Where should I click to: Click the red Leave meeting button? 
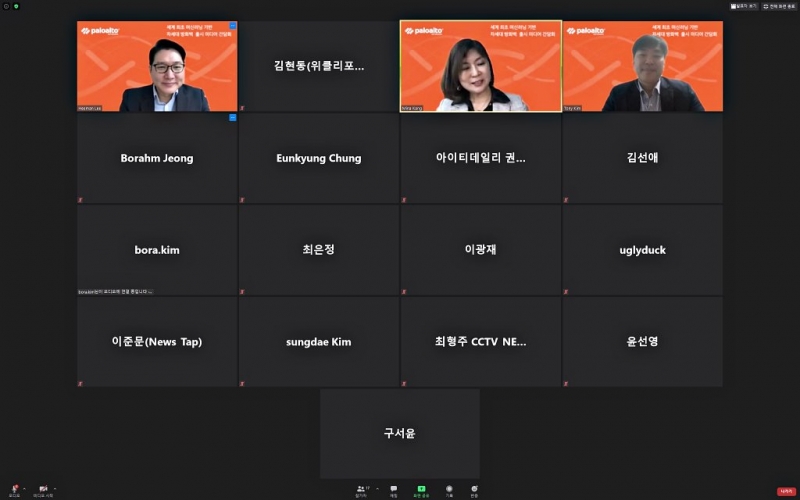(x=787, y=491)
